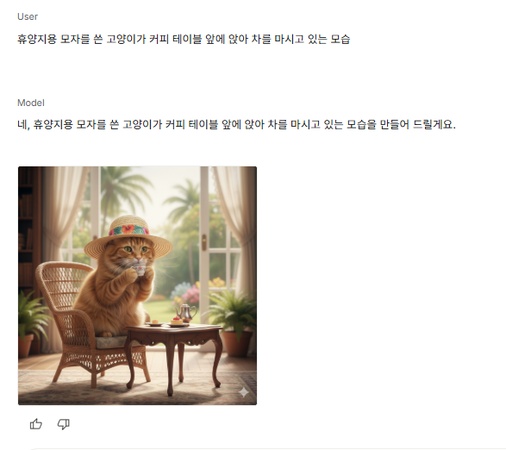Click the model's Korean reply text

(x=236, y=125)
